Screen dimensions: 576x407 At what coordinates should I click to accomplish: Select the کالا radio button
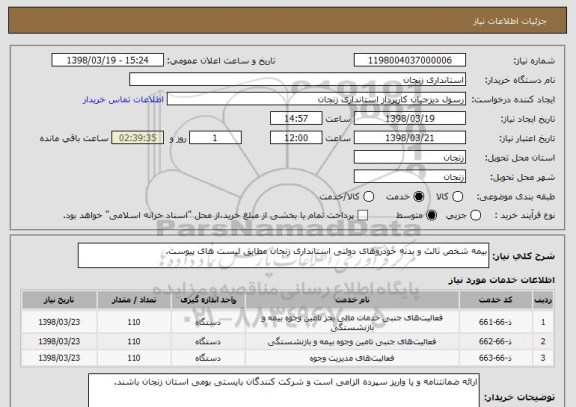457,197
